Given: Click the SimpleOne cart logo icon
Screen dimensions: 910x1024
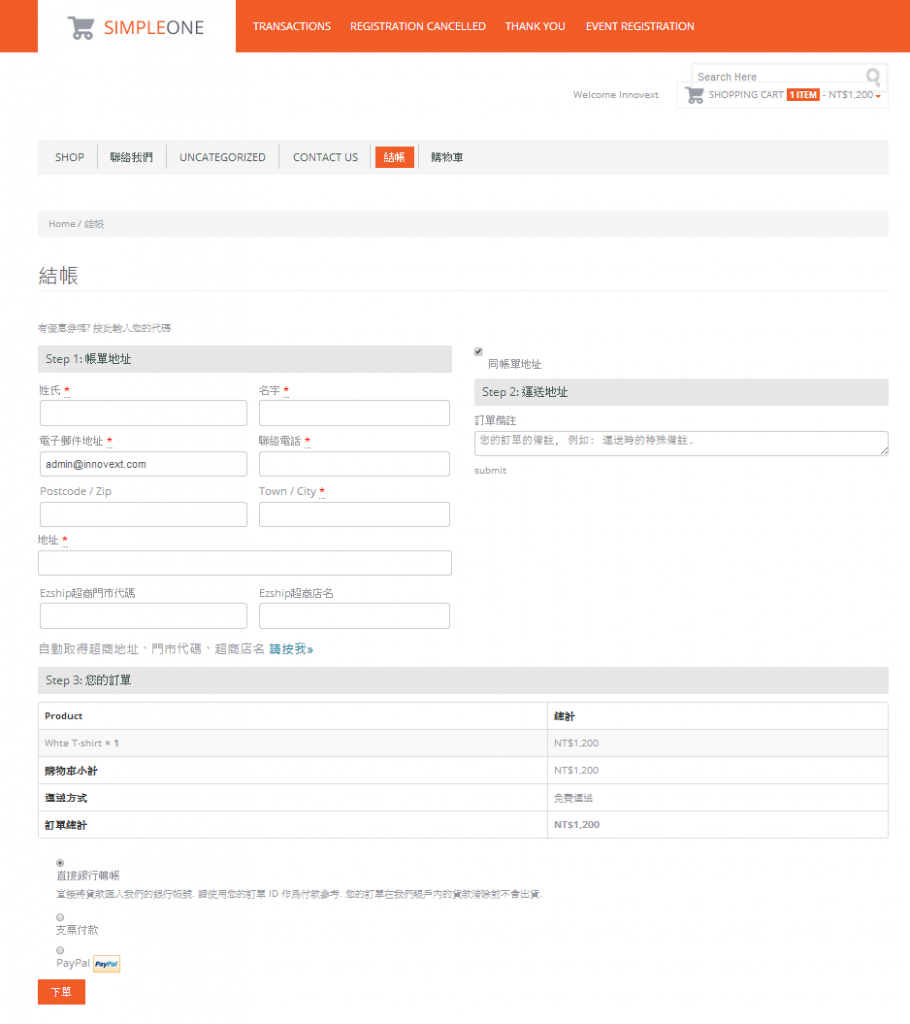Looking at the screenshot, I should (x=82, y=27).
